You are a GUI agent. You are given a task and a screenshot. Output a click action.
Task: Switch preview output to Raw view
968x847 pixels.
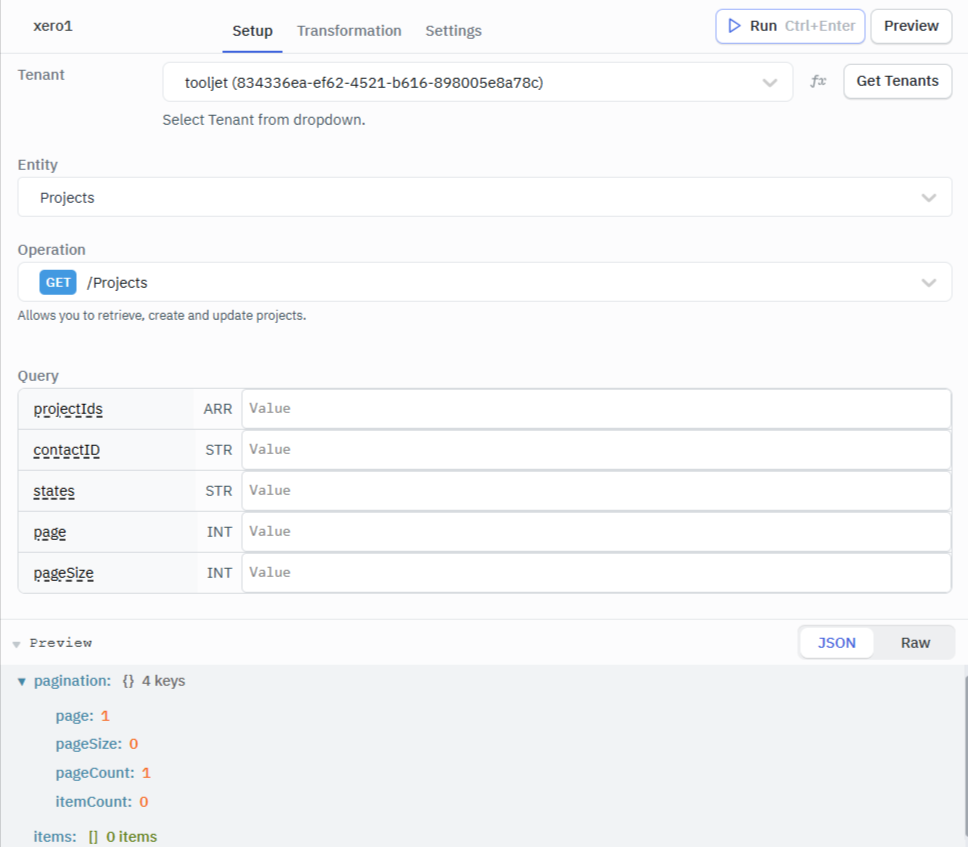(915, 642)
